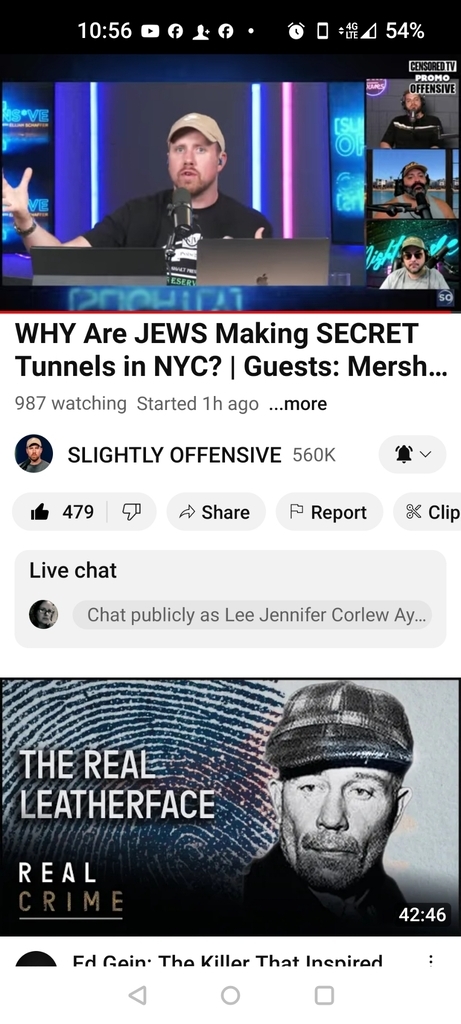Open SLIGHTLY OFFENSIVE channel name

pos(174,455)
